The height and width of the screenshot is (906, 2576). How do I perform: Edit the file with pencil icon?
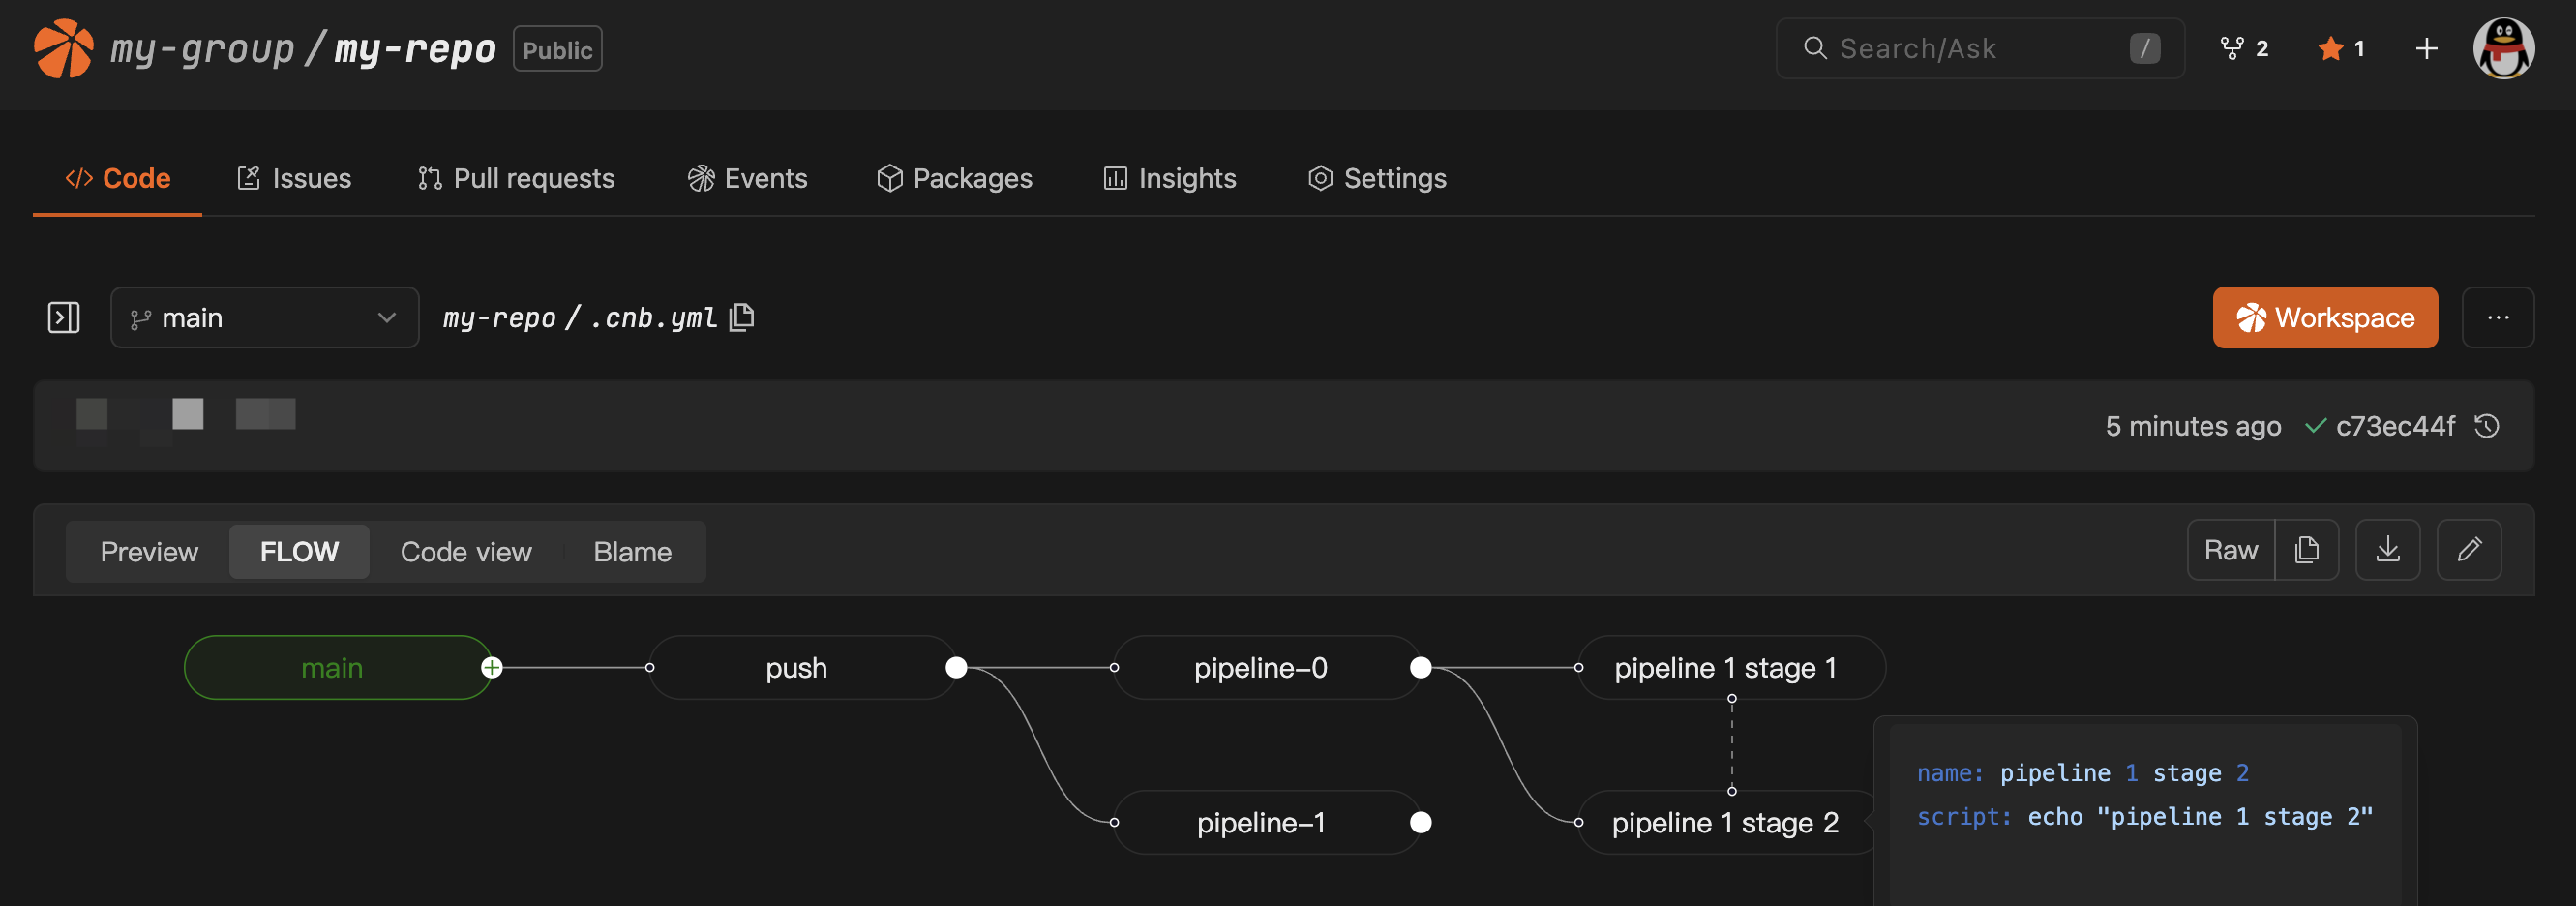click(x=2468, y=550)
